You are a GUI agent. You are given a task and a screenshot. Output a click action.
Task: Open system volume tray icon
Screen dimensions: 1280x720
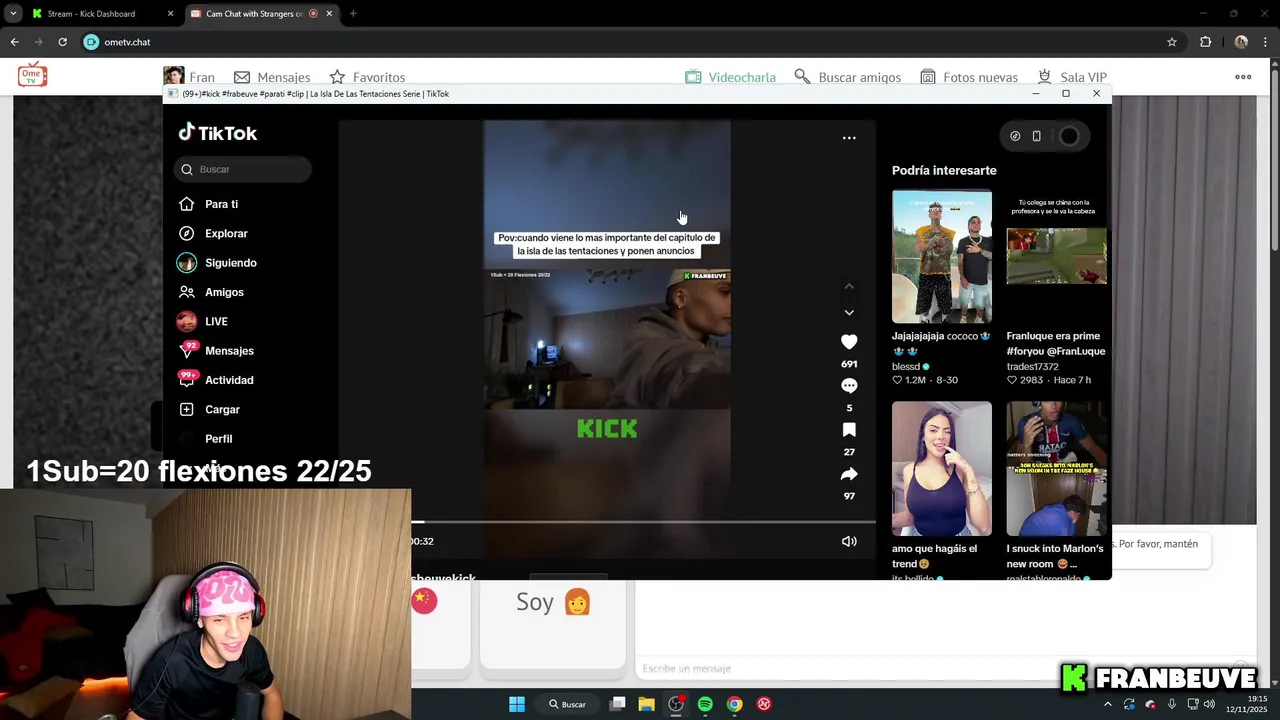point(1210,704)
